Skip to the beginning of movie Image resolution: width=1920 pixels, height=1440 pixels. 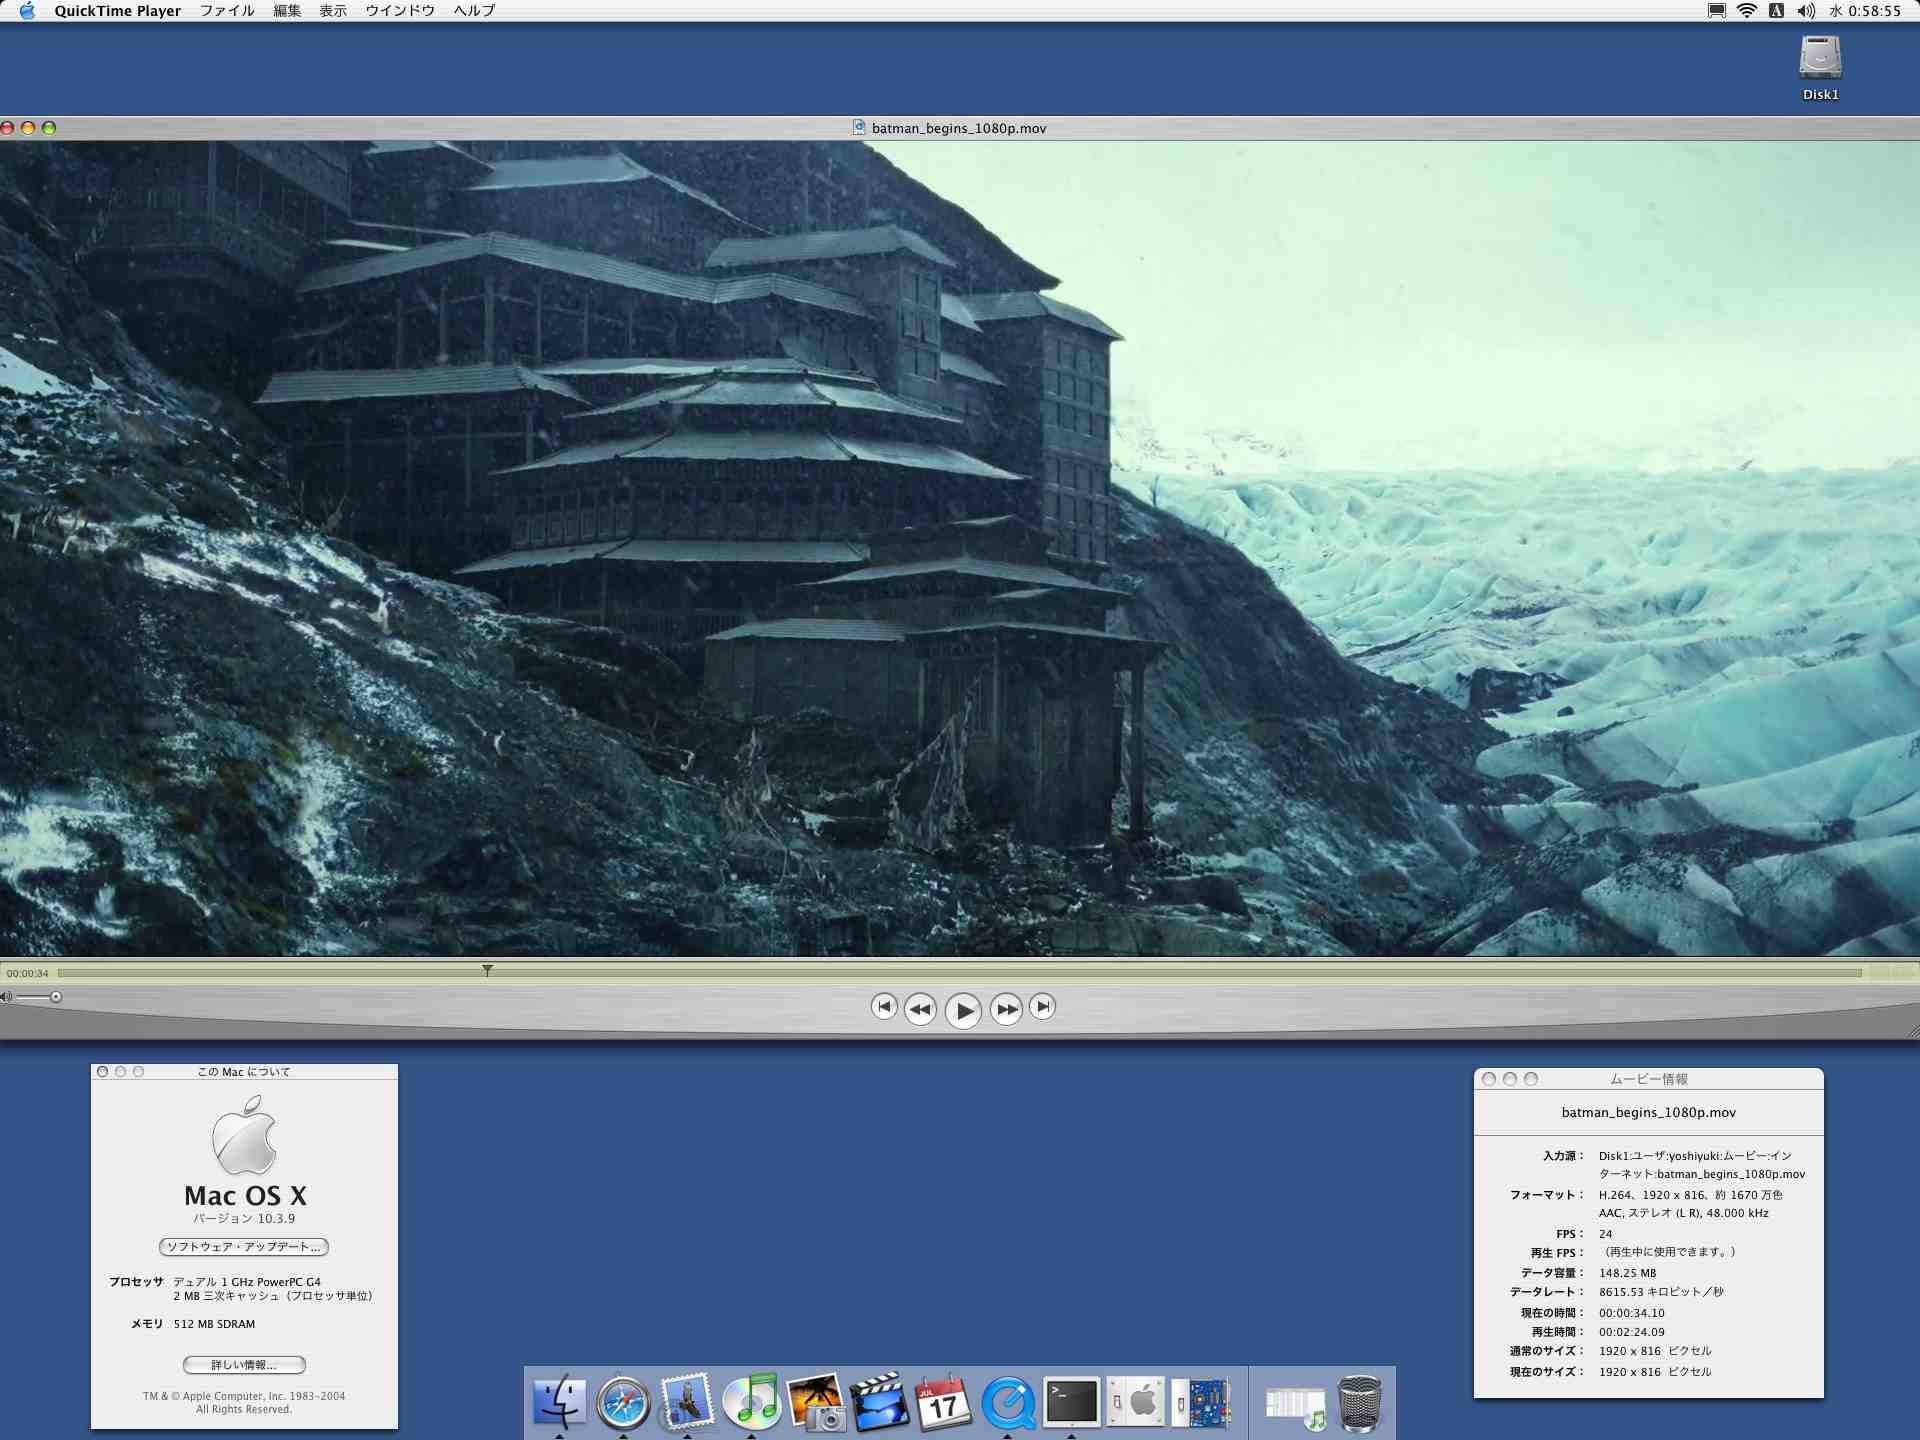[x=883, y=1006]
